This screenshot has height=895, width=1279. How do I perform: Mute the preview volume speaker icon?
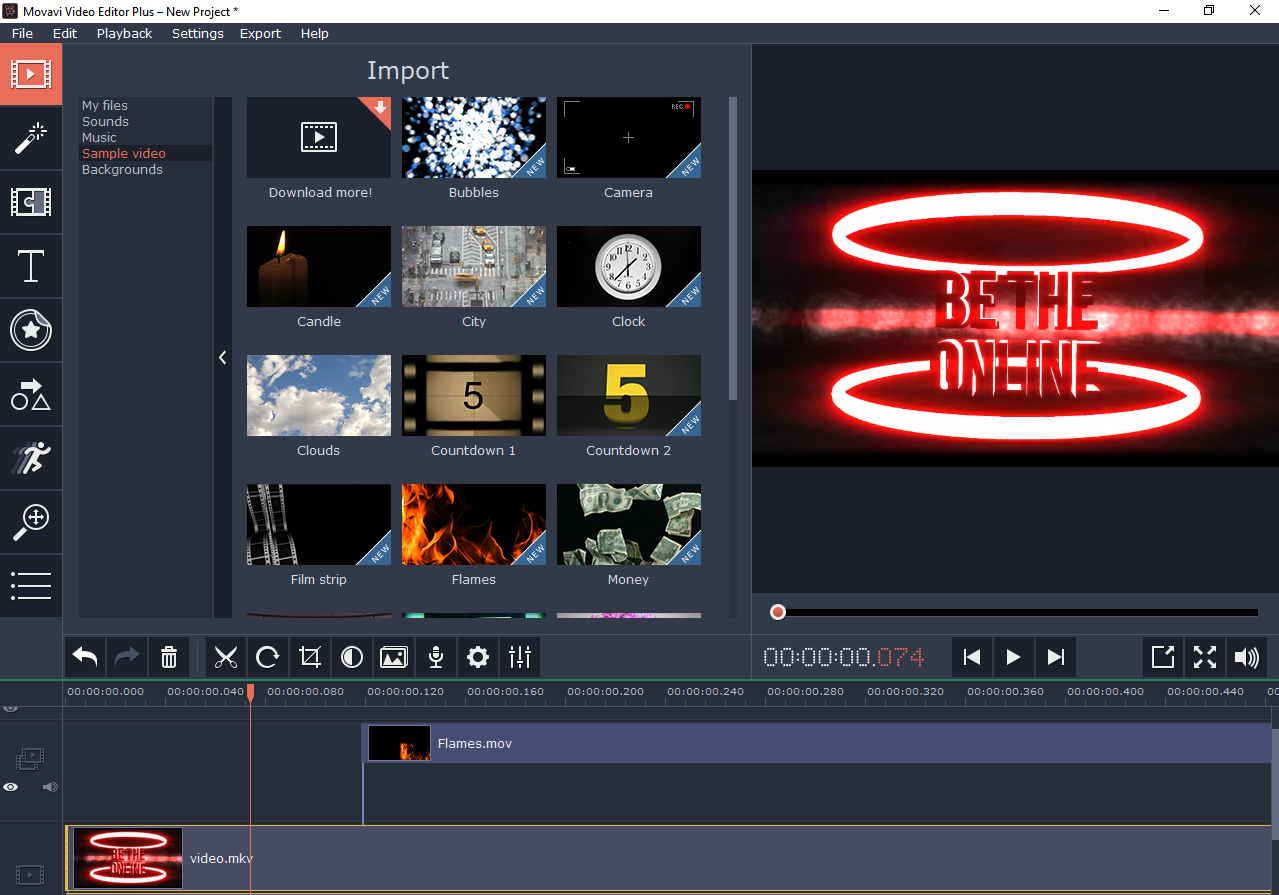pyautogui.click(x=1246, y=657)
